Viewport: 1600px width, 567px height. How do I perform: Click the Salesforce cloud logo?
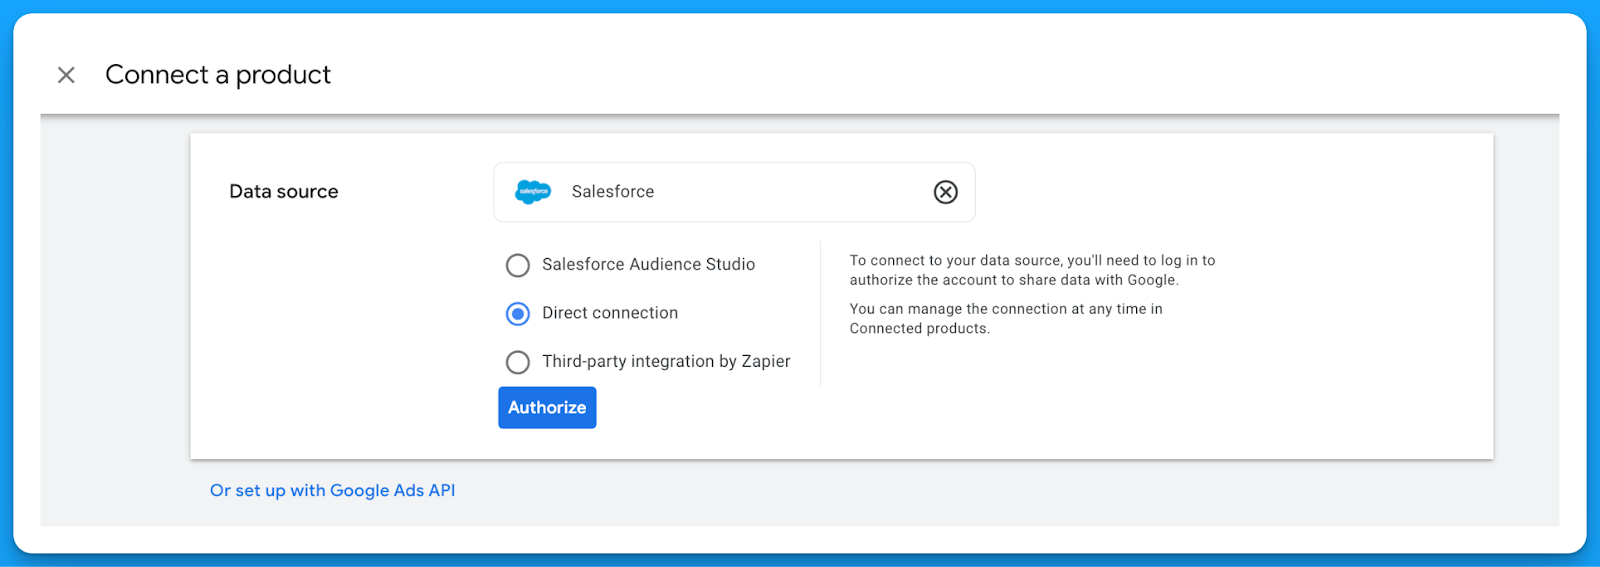click(x=533, y=192)
